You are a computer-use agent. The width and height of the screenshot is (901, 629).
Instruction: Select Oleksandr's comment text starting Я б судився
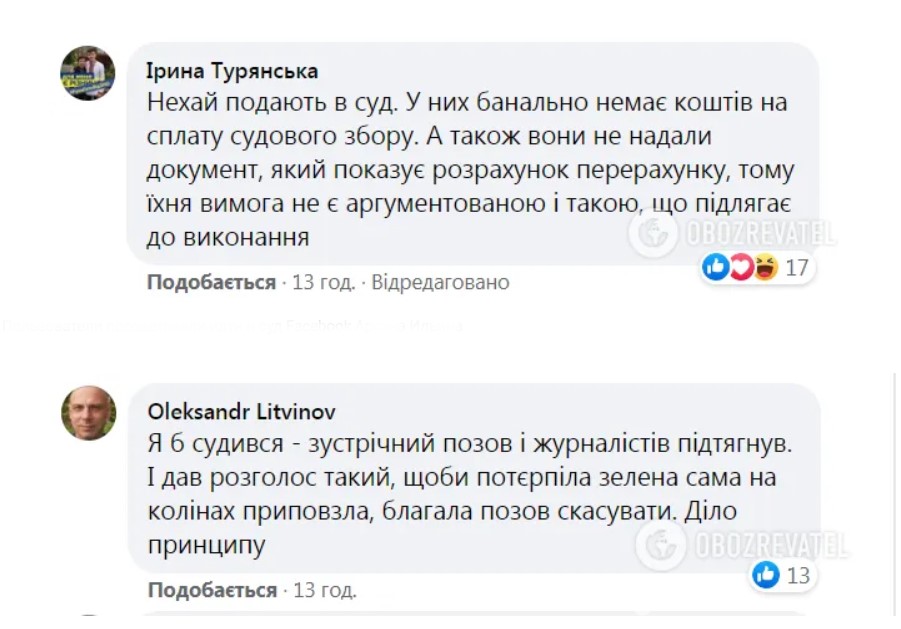pos(470,493)
